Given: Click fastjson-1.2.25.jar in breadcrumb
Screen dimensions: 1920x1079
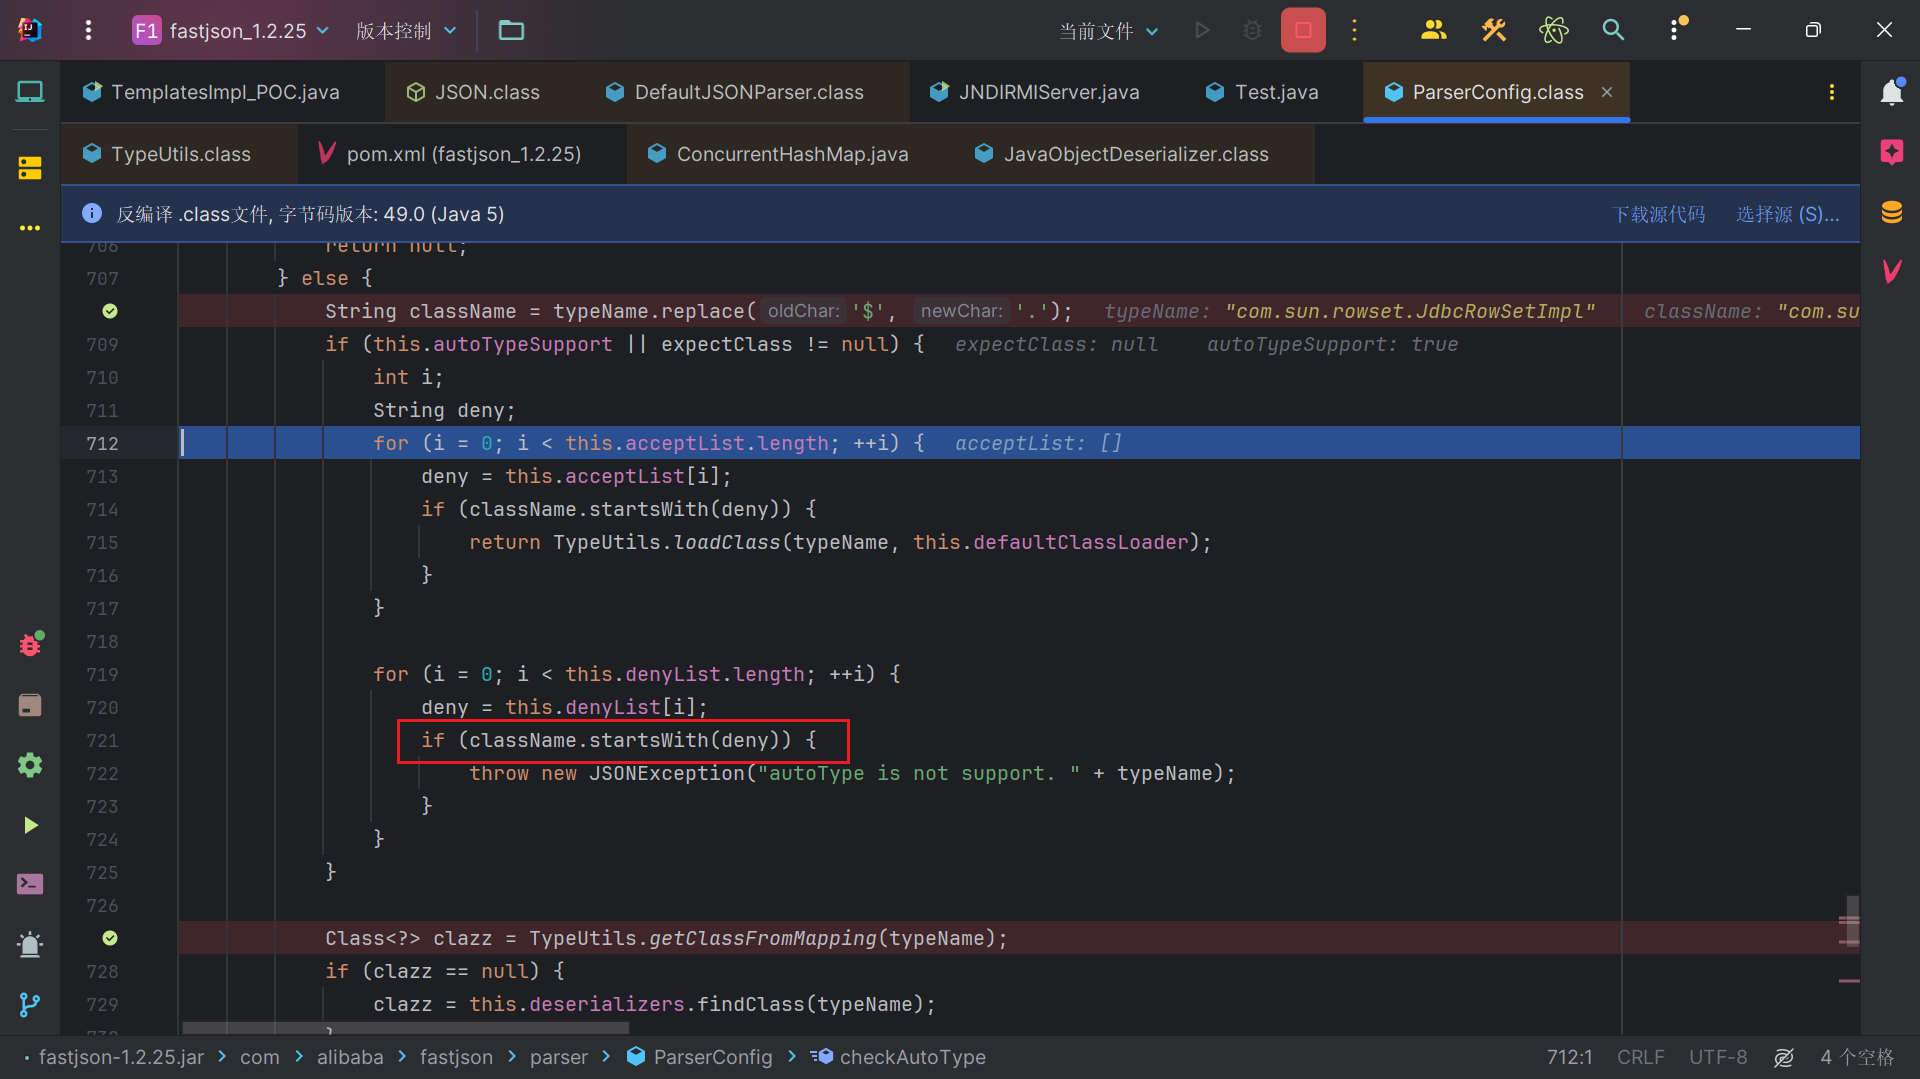Looking at the screenshot, I should [121, 1057].
